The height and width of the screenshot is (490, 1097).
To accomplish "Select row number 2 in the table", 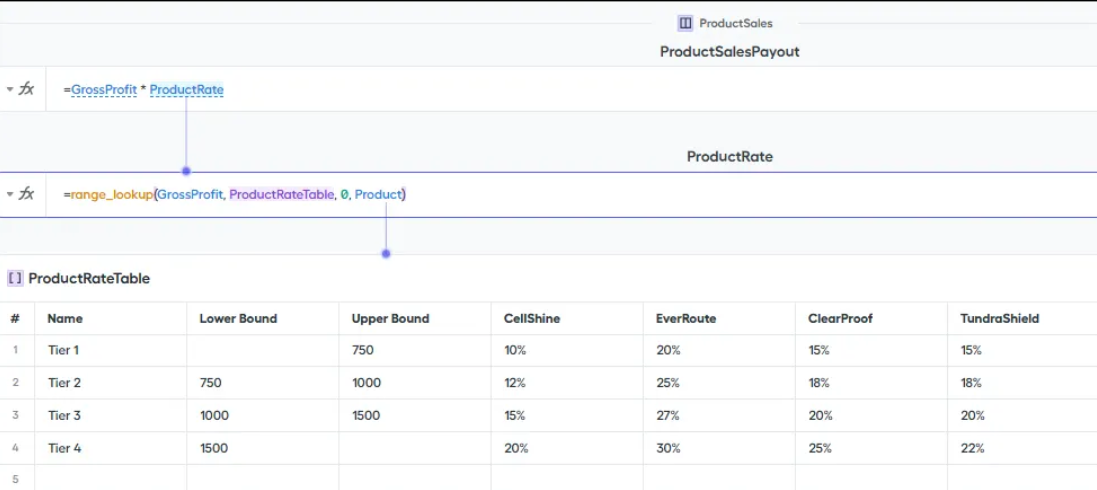I will (15, 383).
